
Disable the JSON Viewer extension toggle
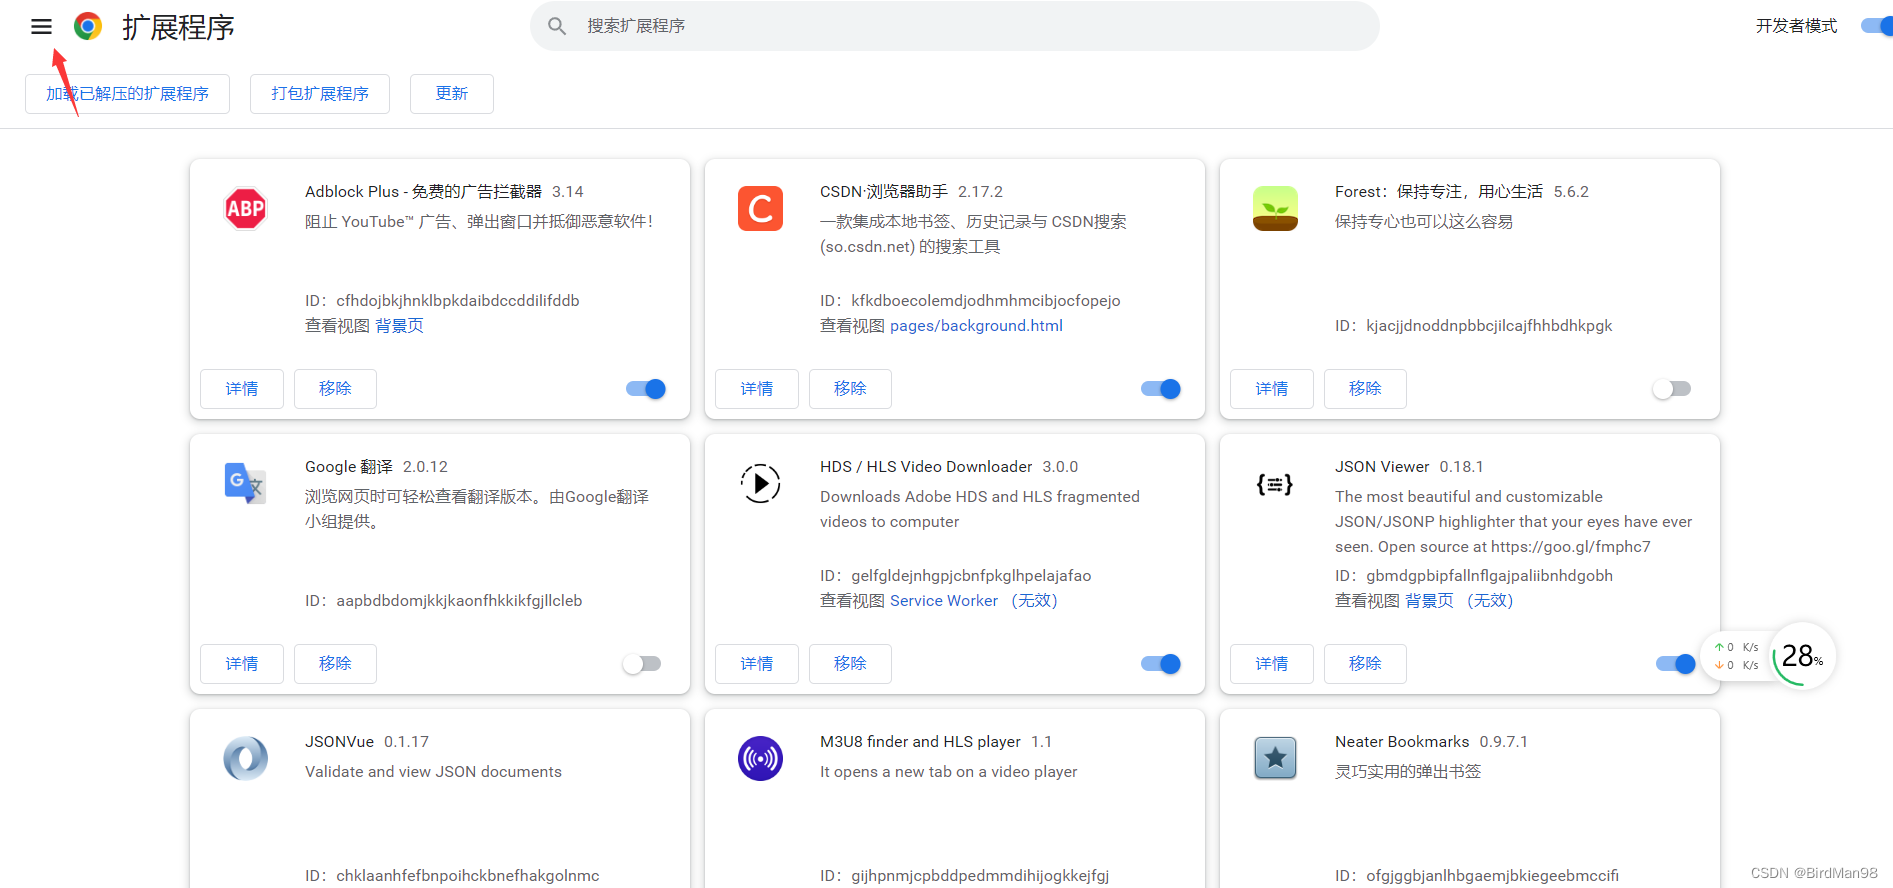coord(1676,664)
